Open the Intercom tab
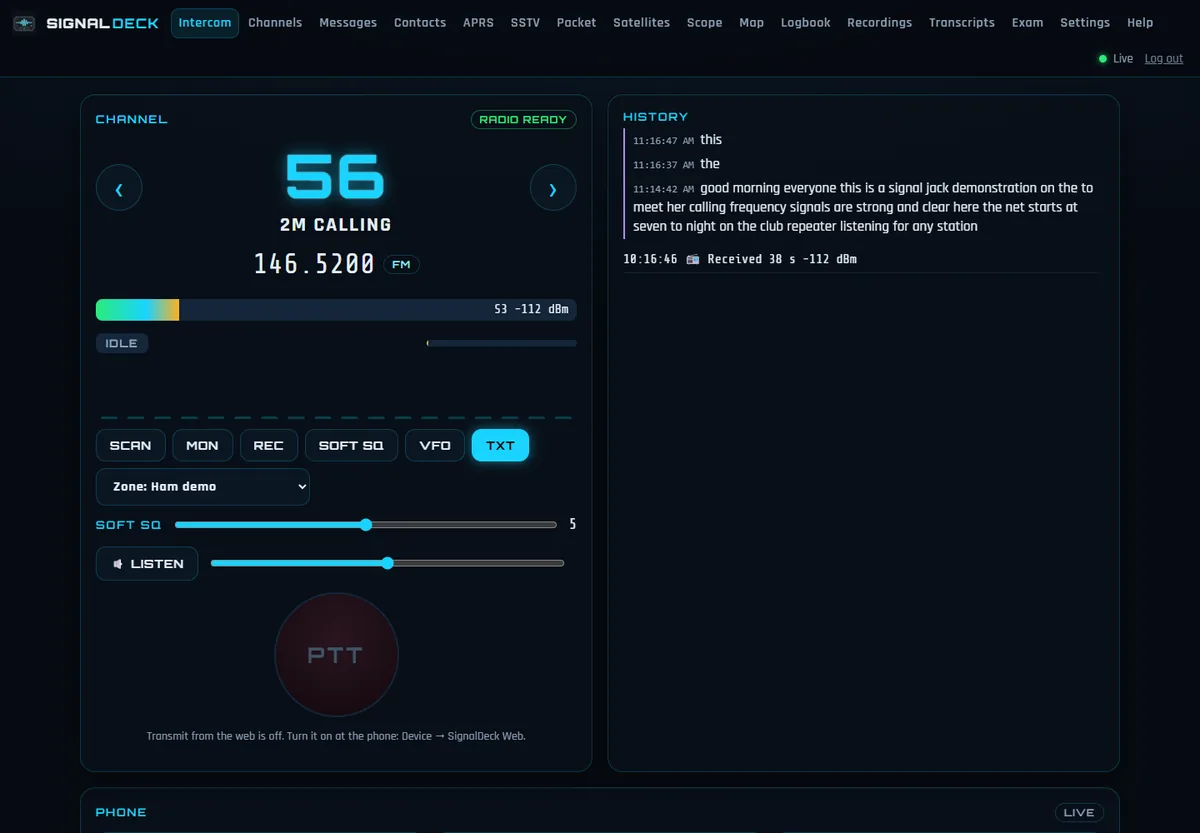The height and width of the screenshot is (833, 1200). pyautogui.click(x=205, y=23)
